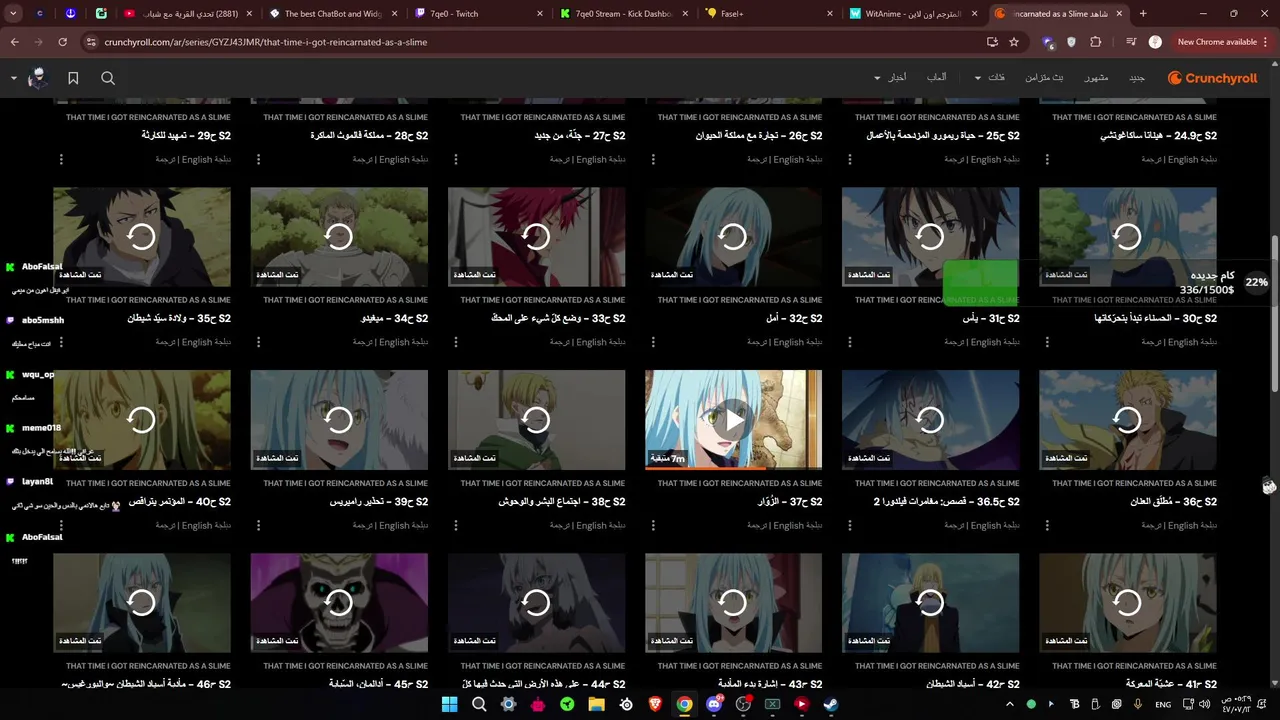Switch to the 7qe0 - Twitch tab
The width and height of the screenshot is (1280, 720).
pos(476,14)
